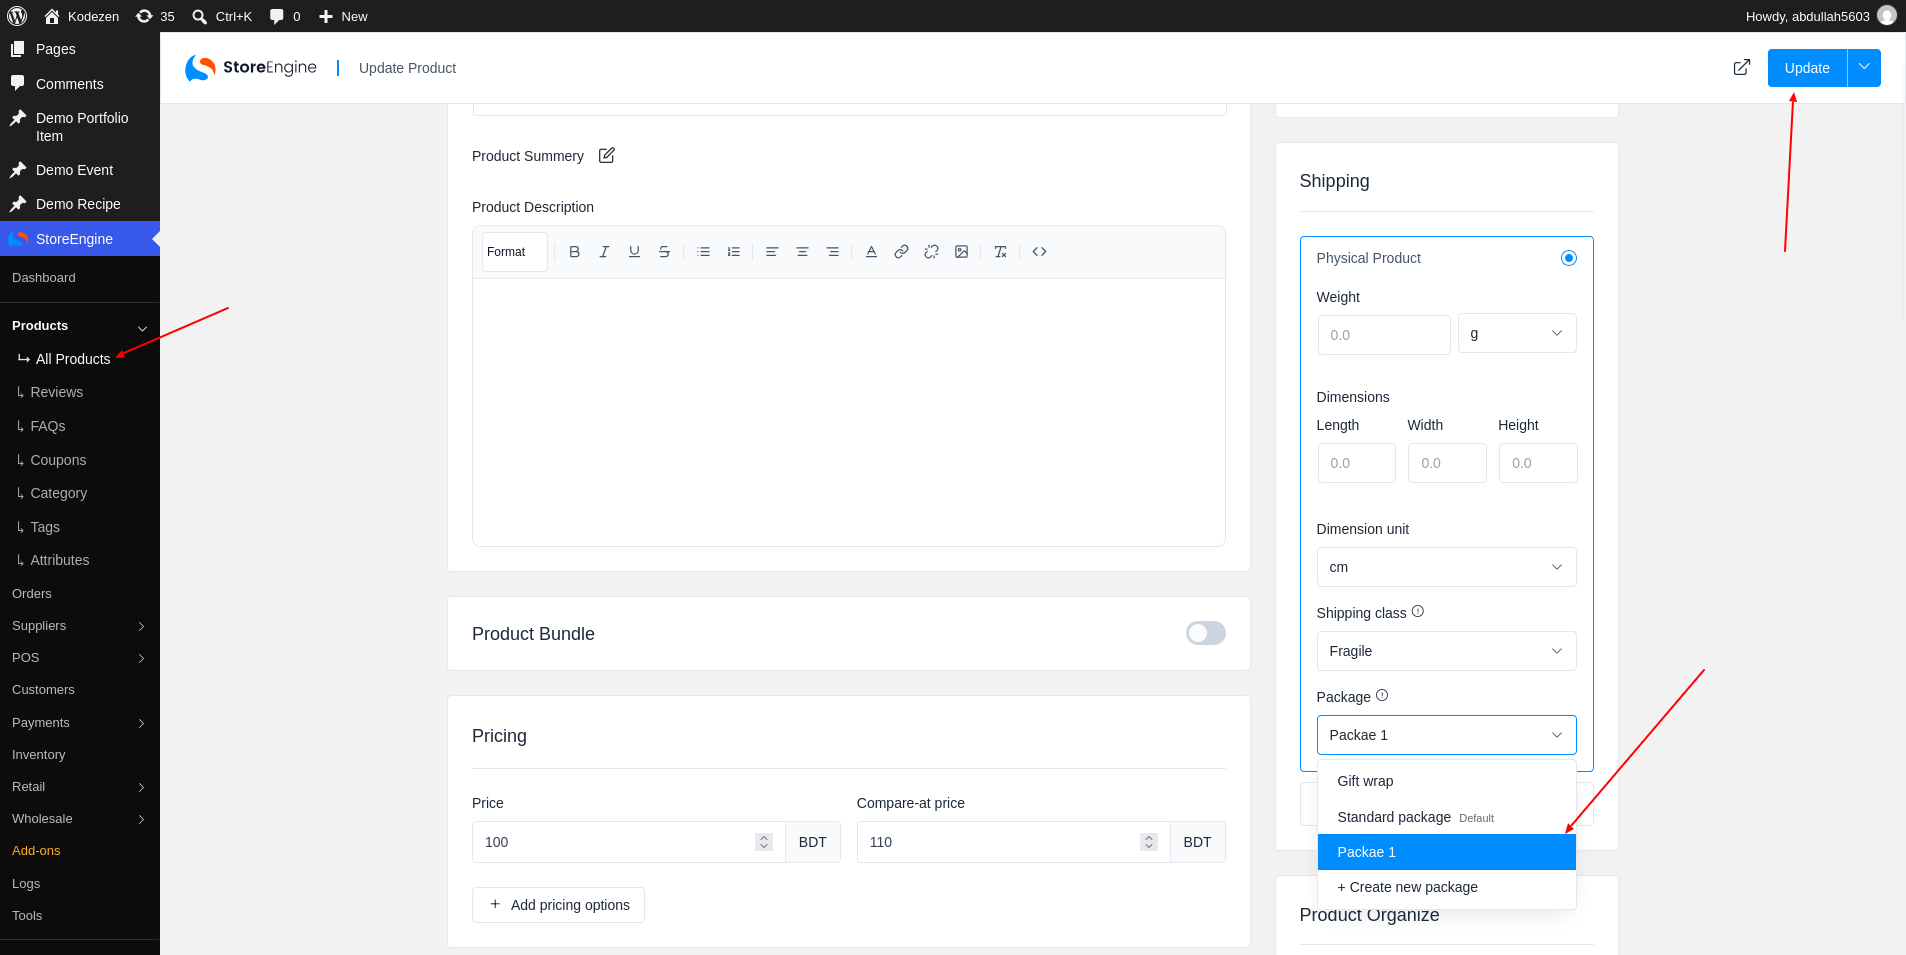
Task: Remove link with unlink icon
Action: [x=931, y=252]
